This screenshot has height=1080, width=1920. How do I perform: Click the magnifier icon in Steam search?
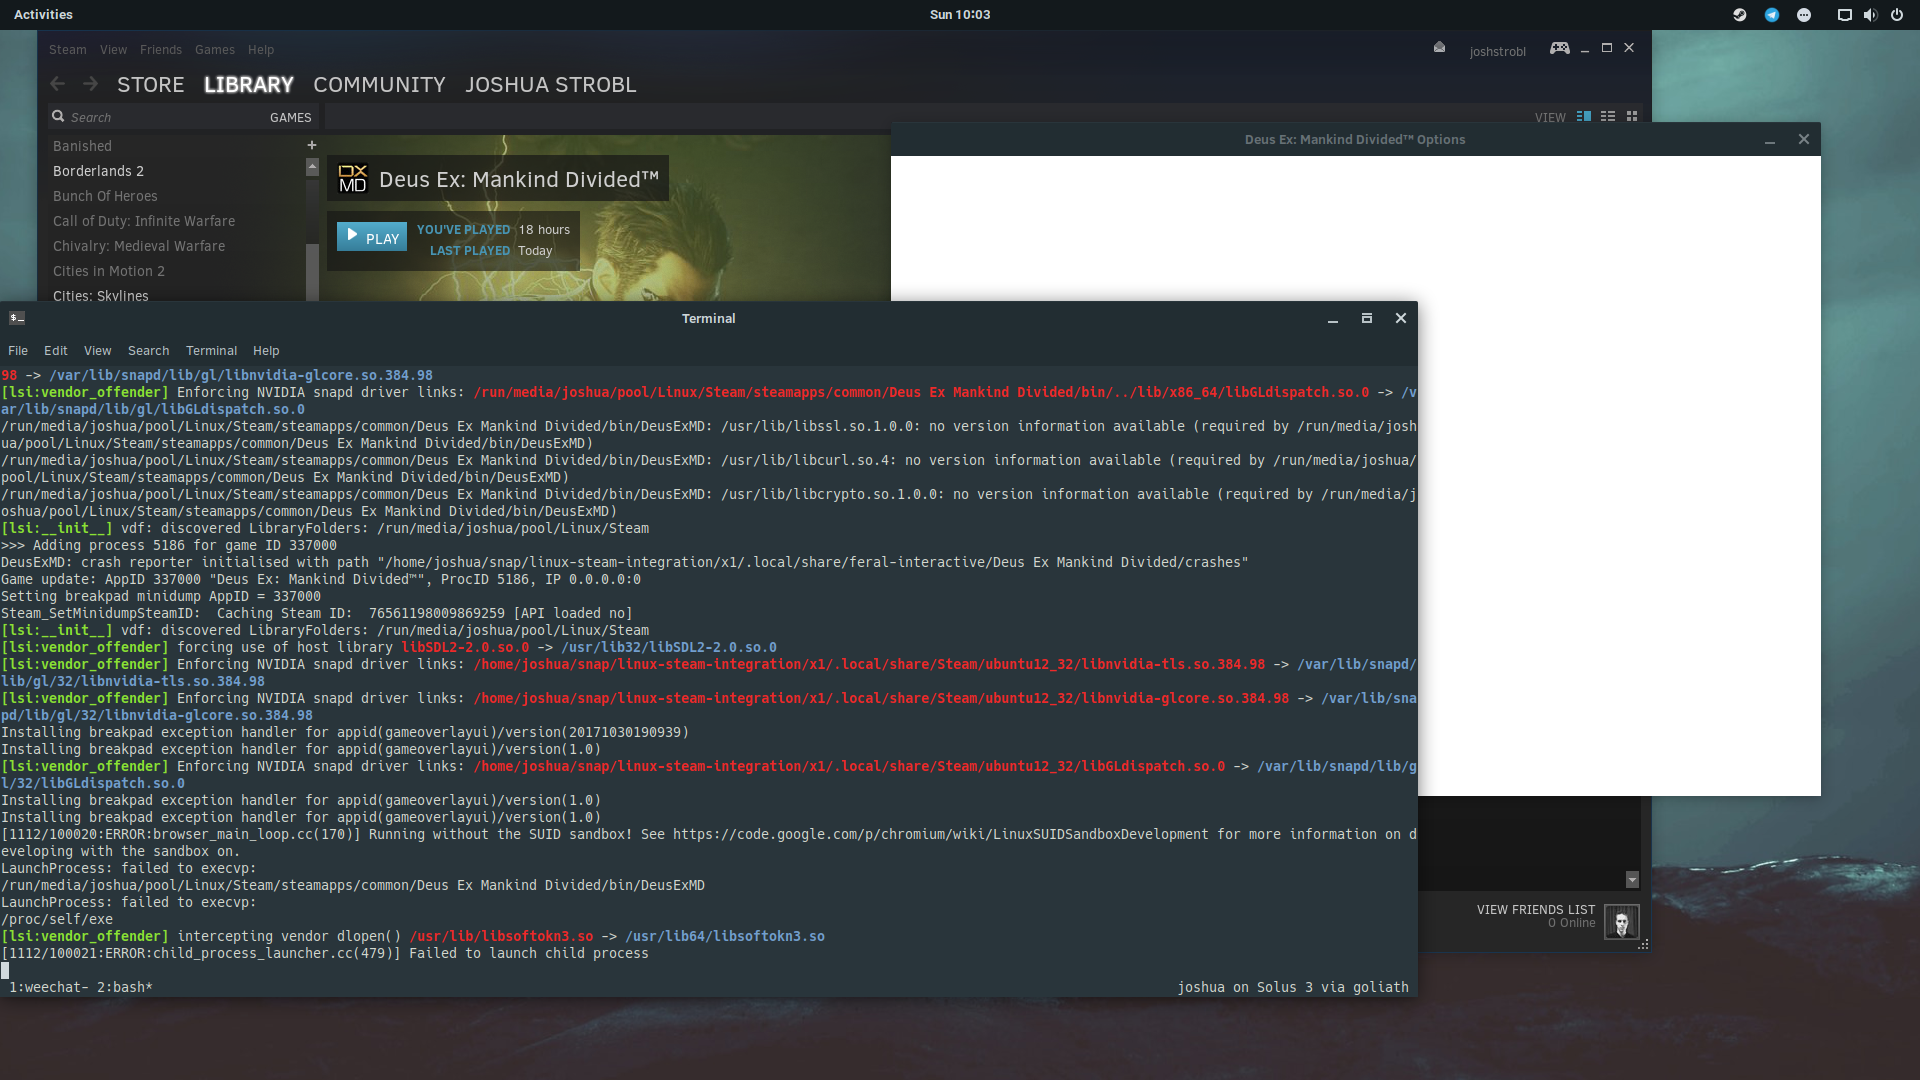click(59, 116)
